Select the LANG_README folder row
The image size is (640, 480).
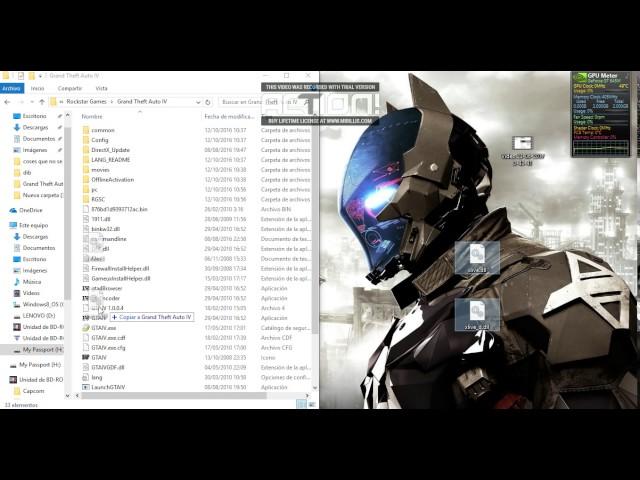tap(110, 160)
